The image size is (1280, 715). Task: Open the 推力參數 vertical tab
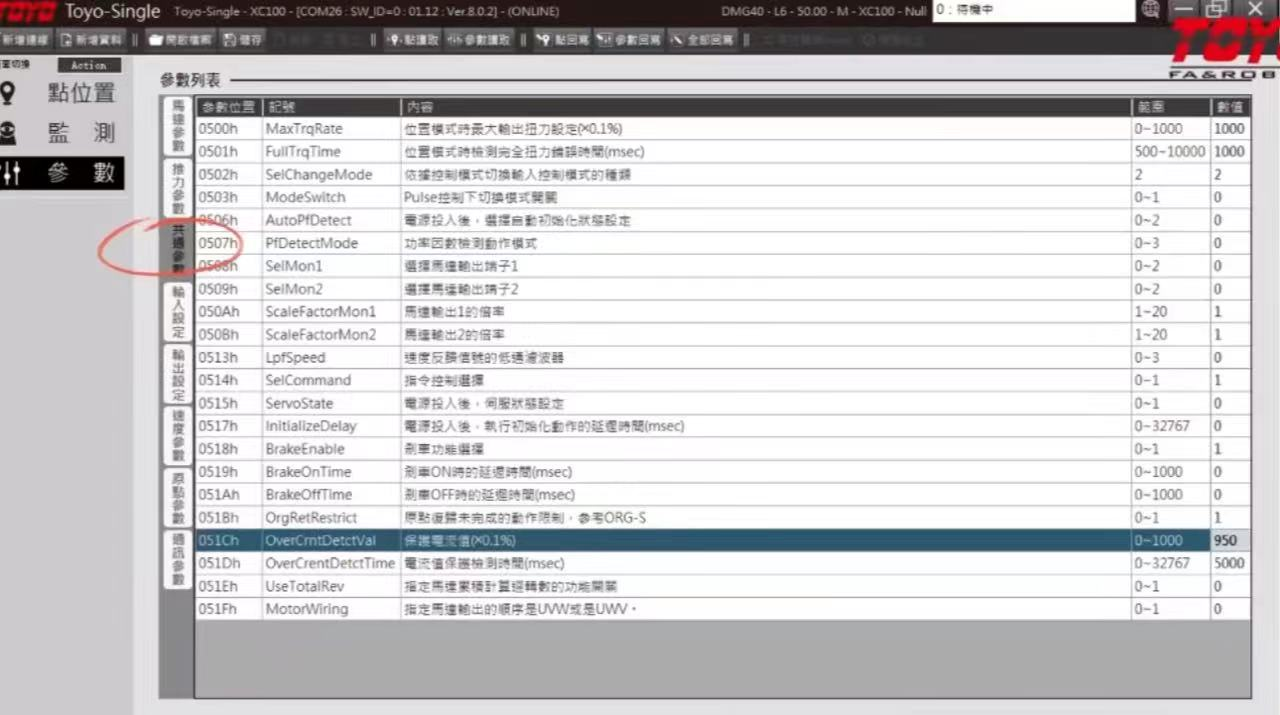177,187
